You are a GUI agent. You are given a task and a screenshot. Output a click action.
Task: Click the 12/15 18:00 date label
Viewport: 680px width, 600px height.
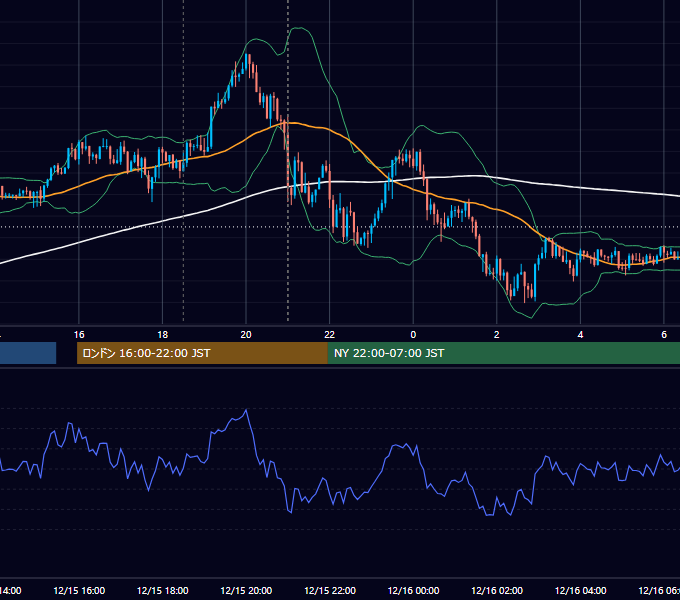tap(163, 590)
